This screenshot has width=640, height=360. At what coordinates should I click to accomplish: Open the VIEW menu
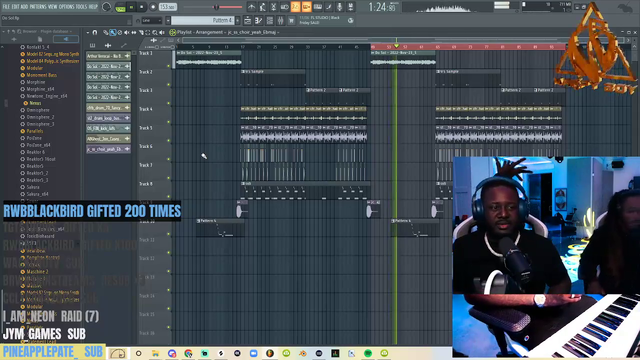coord(53,7)
